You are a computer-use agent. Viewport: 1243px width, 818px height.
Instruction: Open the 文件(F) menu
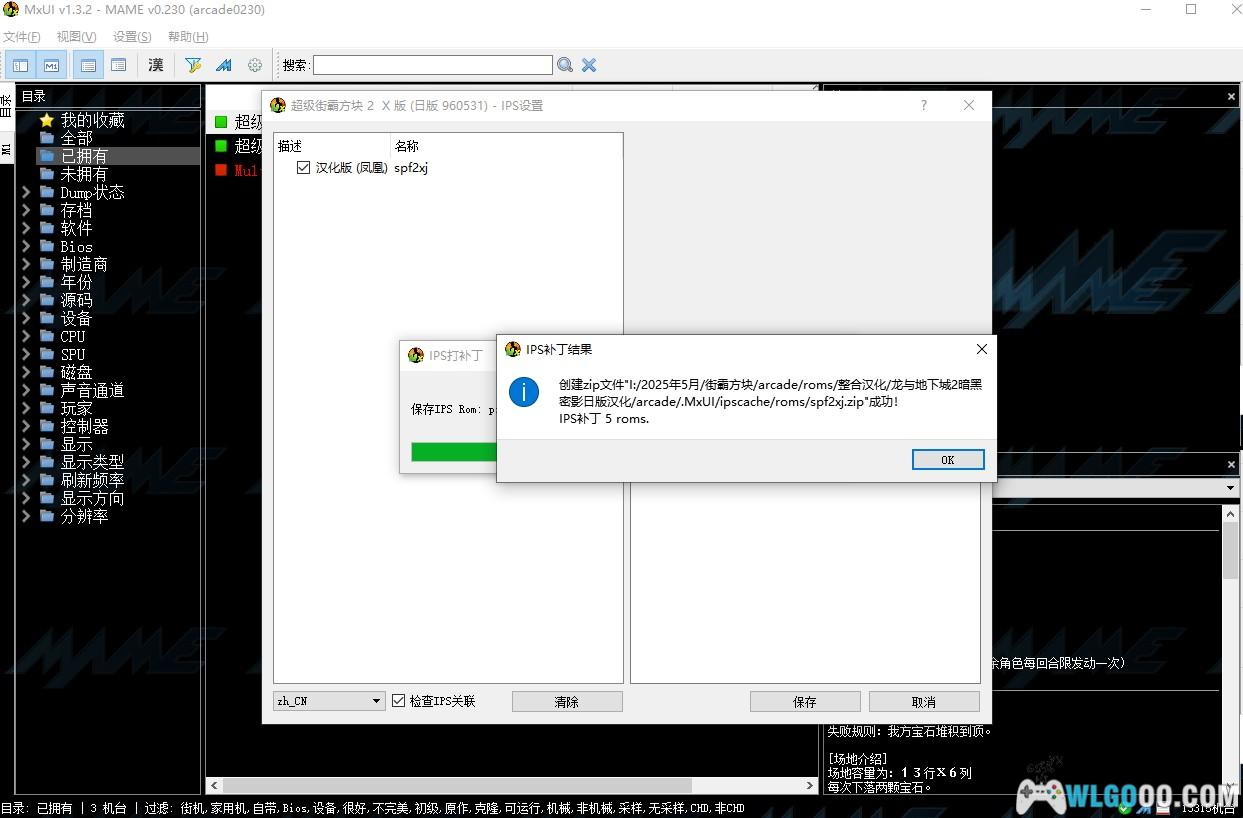click(x=21, y=37)
